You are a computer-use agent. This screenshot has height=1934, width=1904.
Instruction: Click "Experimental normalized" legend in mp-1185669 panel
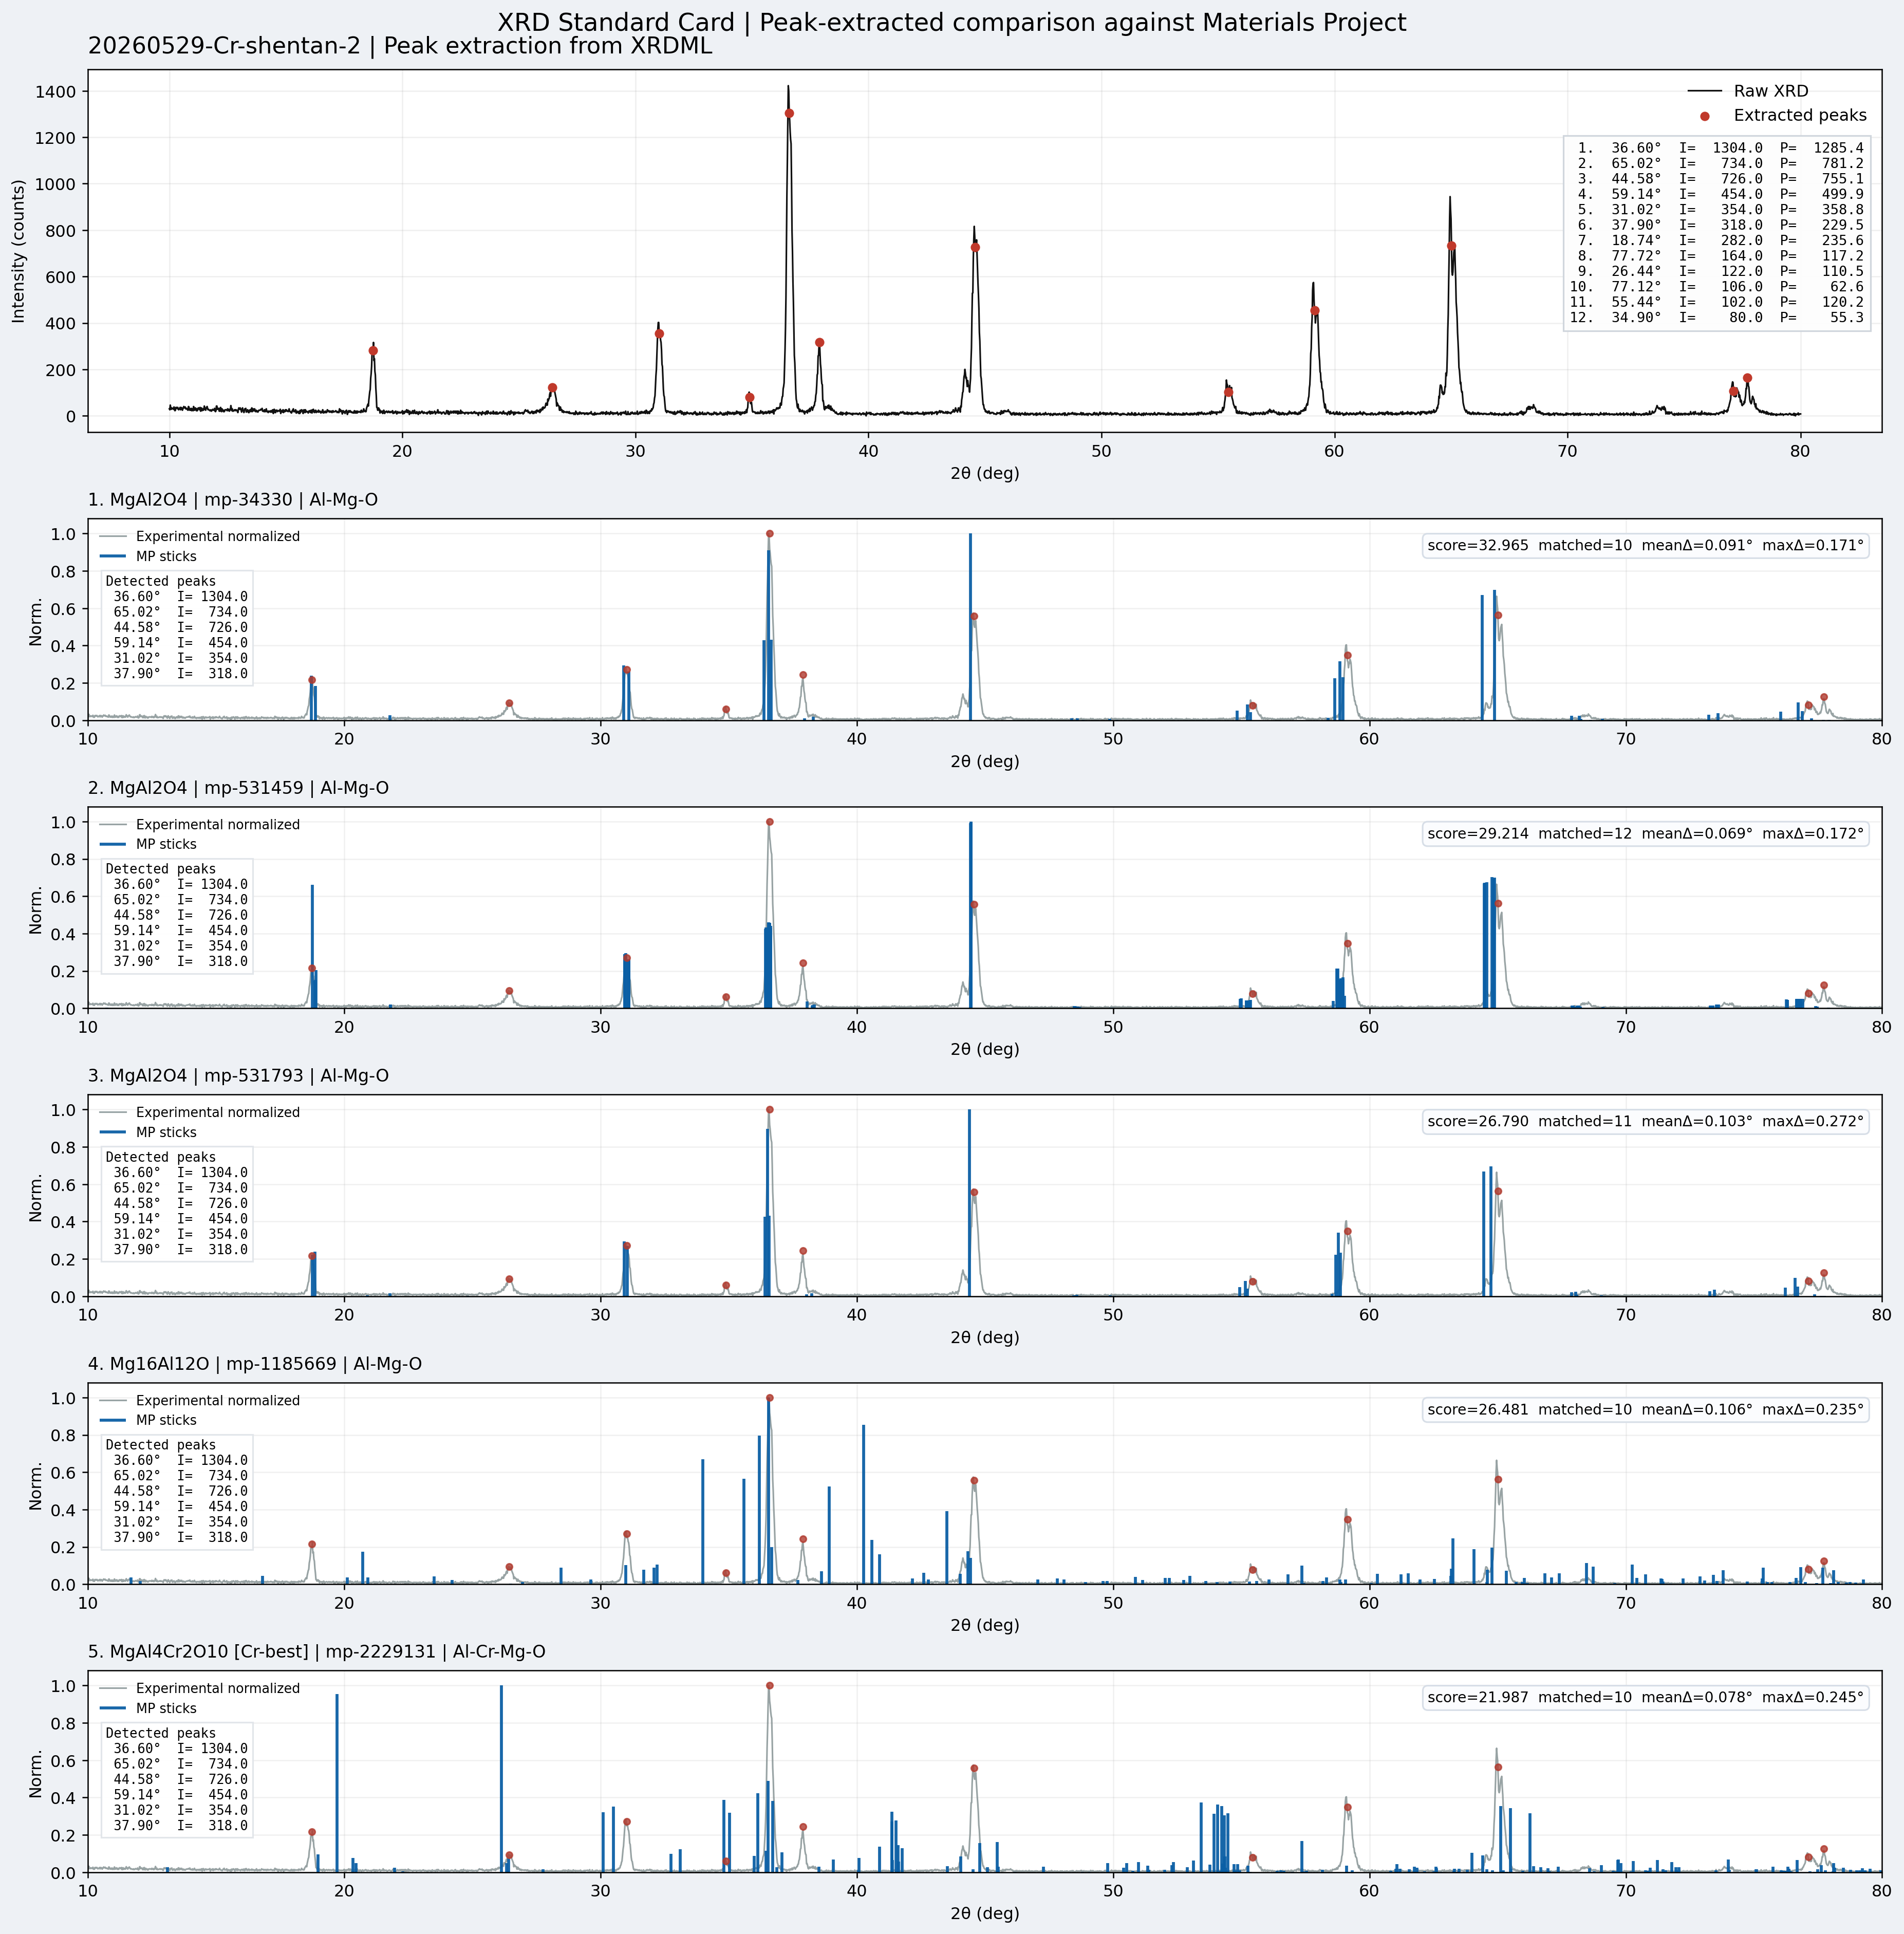[x=199, y=1401]
